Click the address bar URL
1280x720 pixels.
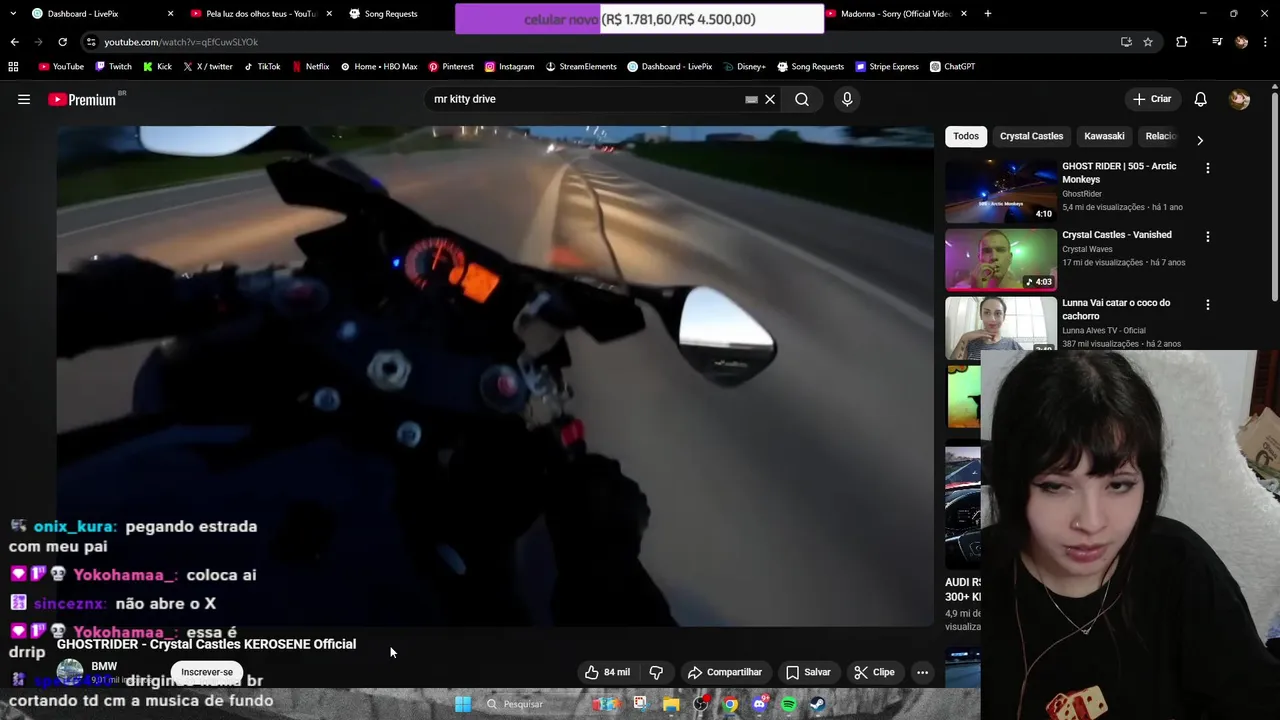click(181, 42)
